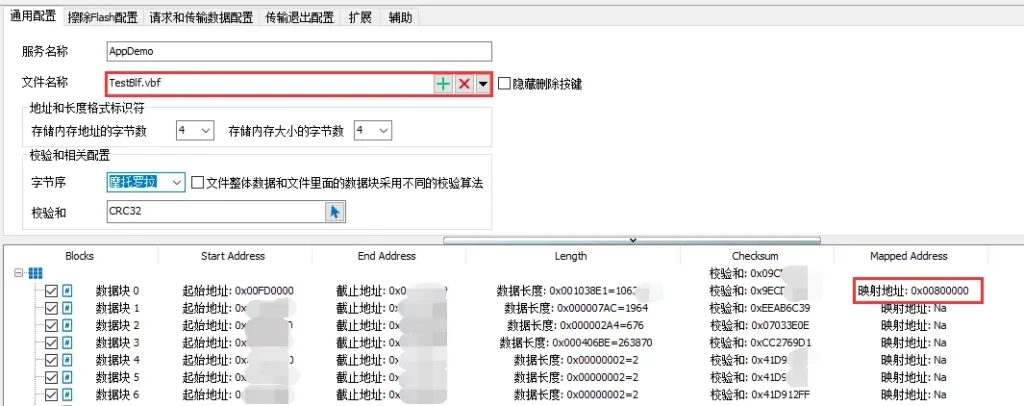Click the file icon of 数据块 4
1024x406 pixels.
point(68,359)
